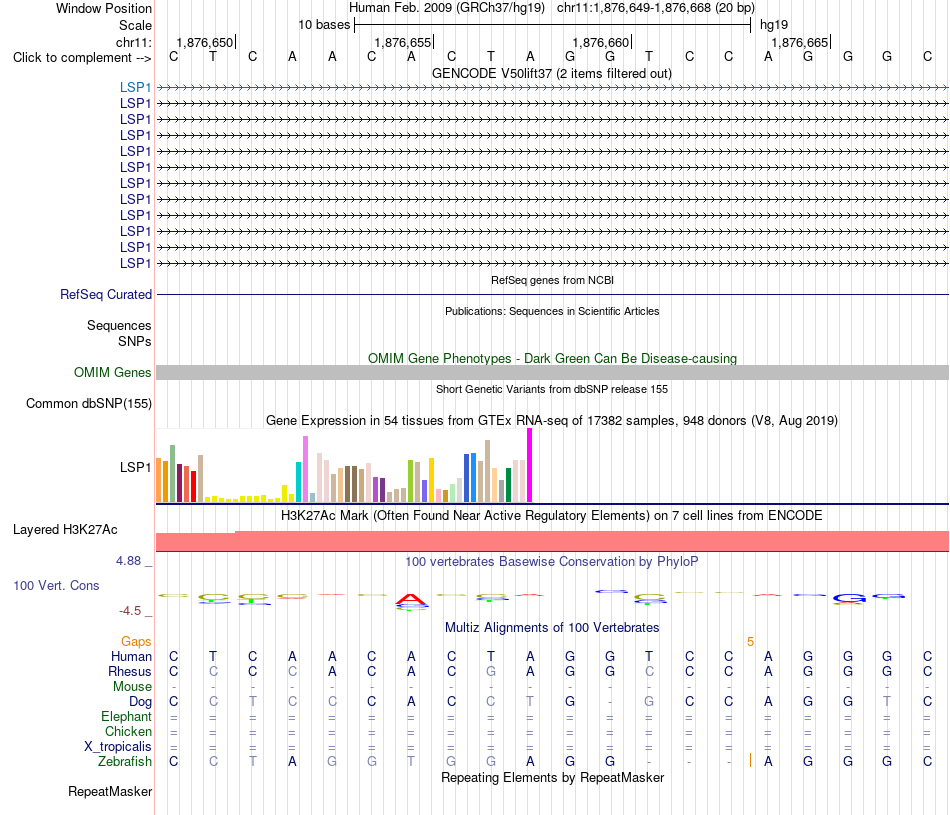The height and width of the screenshot is (815, 950).
Task: Select the Window Position label
Action: point(104,8)
